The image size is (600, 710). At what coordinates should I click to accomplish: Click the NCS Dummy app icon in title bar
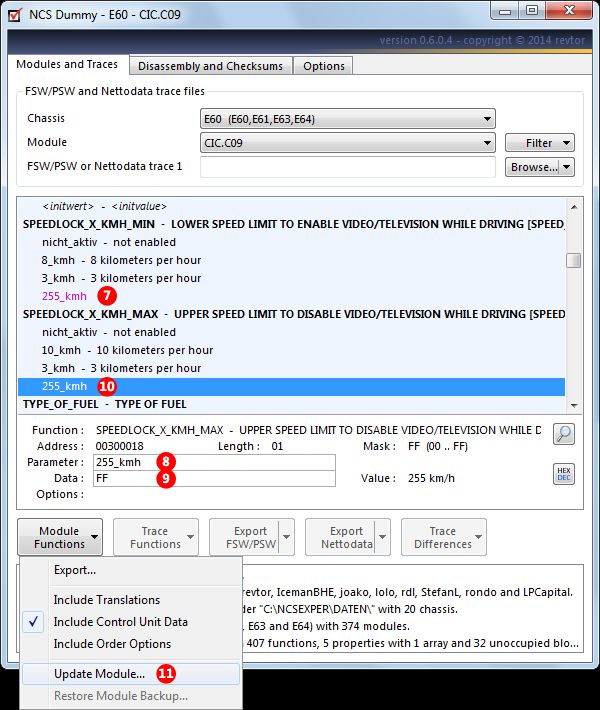pyautogui.click(x=15, y=14)
